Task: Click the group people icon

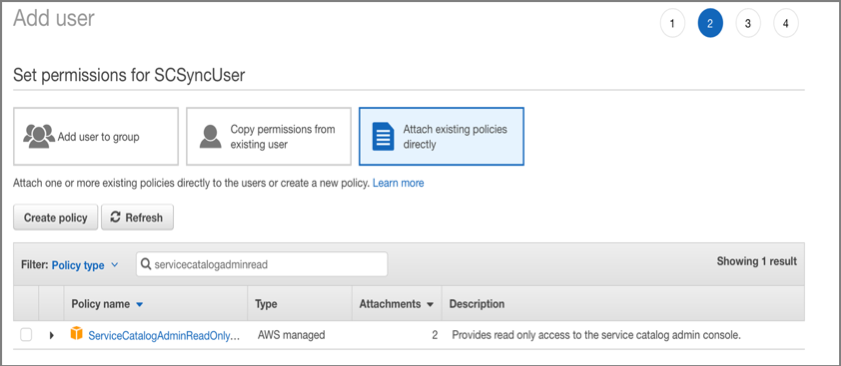Action: tap(39, 136)
